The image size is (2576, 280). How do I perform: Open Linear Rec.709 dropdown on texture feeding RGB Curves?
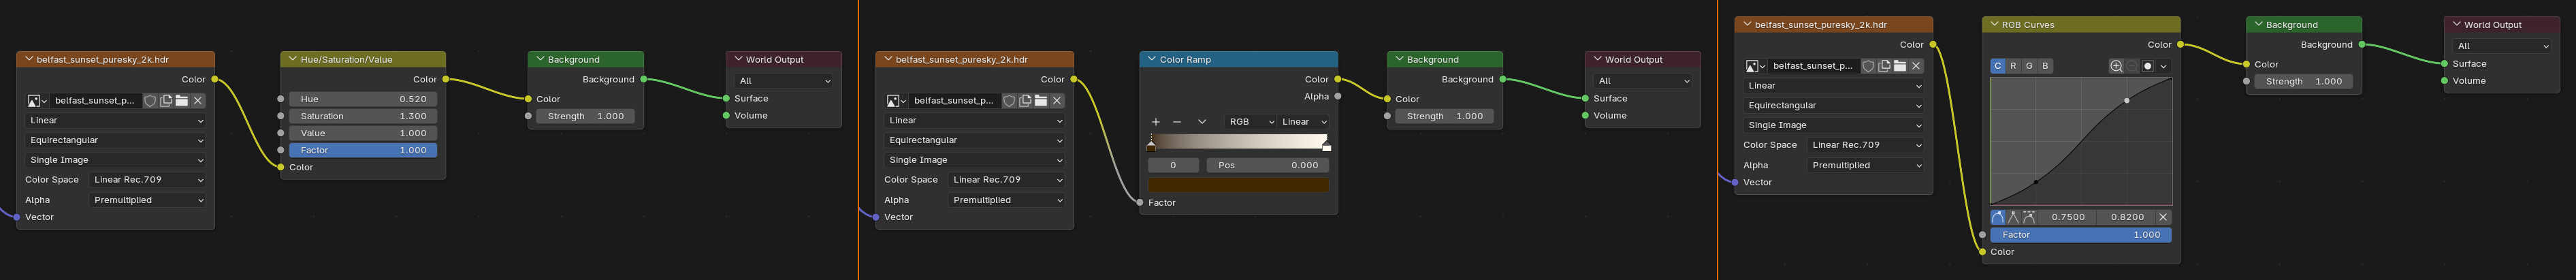point(1866,145)
